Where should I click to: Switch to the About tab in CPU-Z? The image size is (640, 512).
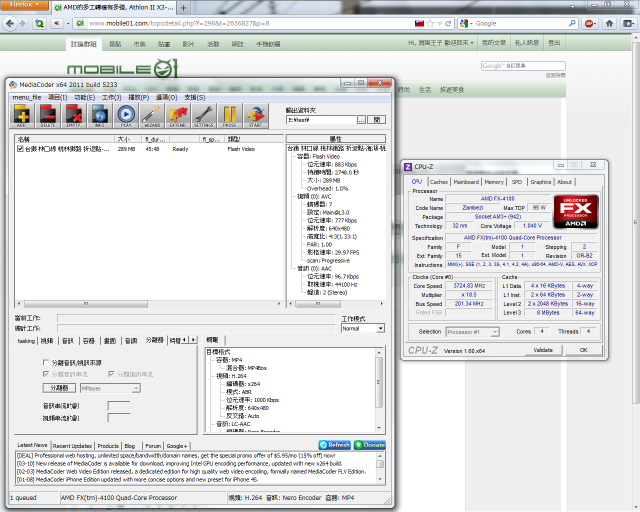point(564,182)
